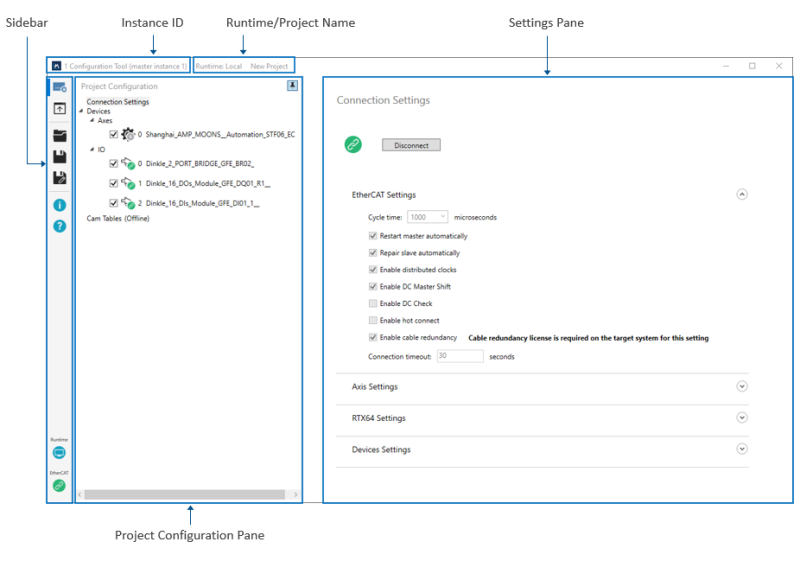Screen dimensions: 800x561
Task: Click the EtherCAT link status icon in sidebar
Action: [x=60, y=485]
